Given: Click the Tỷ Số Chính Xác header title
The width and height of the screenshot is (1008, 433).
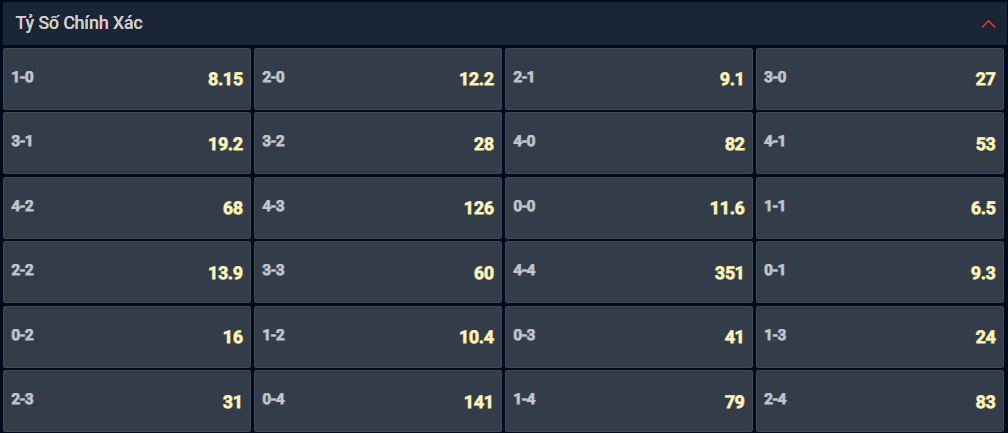Looking at the screenshot, I should pos(79,23).
